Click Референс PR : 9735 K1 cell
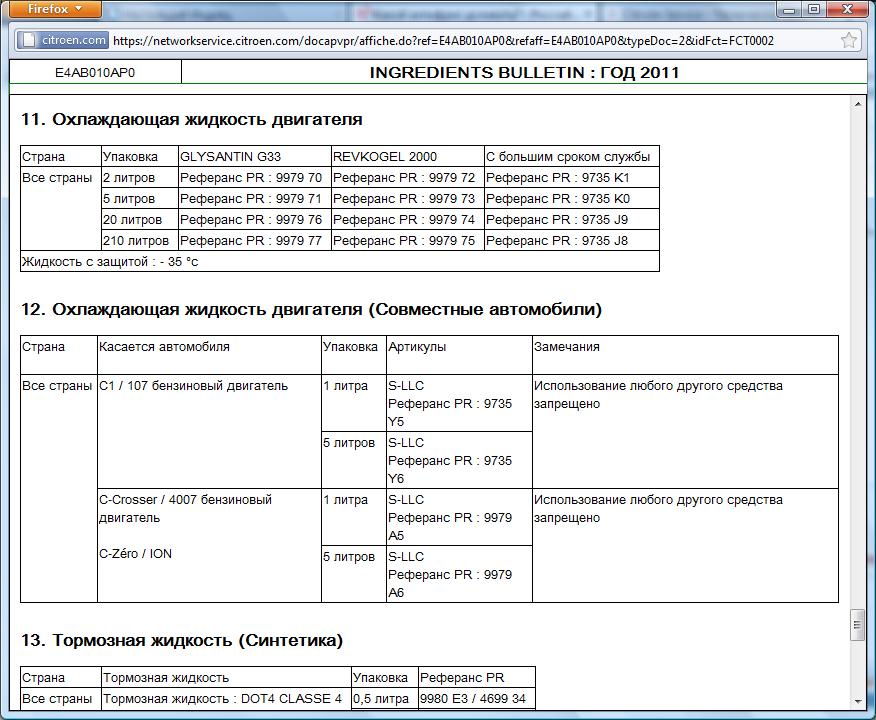Image resolution: width=876 pixels, height=720 pixels. tap(572, 178)
